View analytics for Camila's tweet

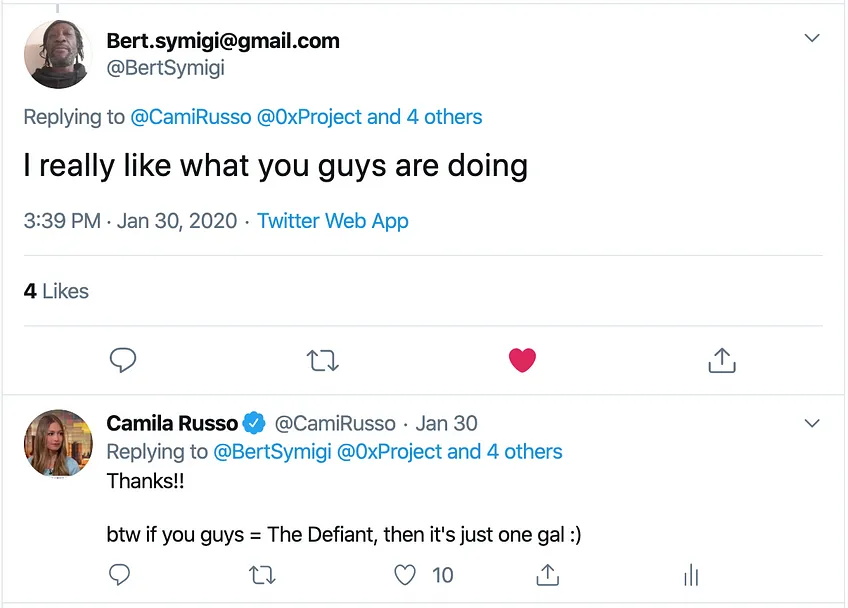tap(691, 575)
